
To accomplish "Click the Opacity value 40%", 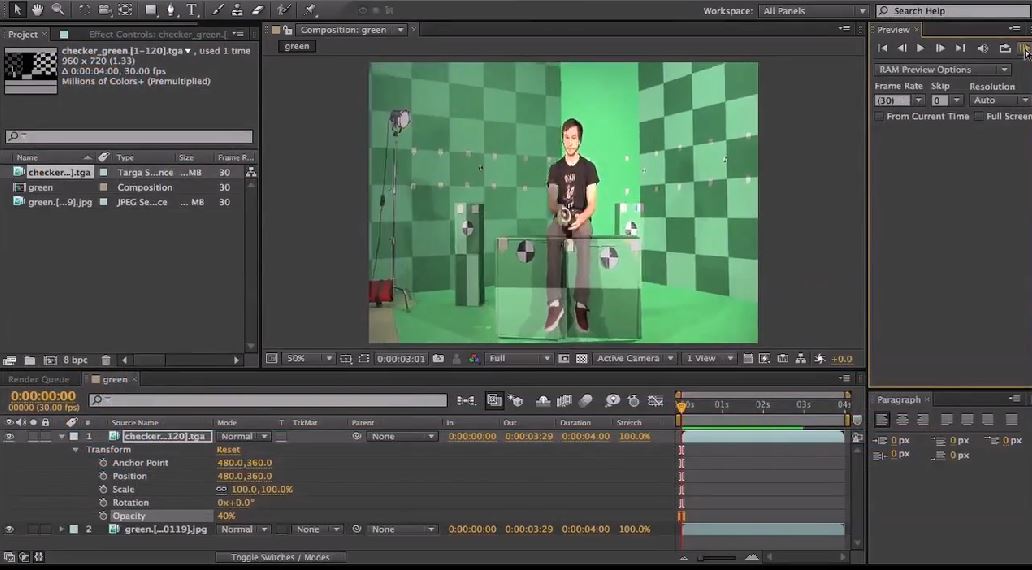I will (x=226, y=516).
